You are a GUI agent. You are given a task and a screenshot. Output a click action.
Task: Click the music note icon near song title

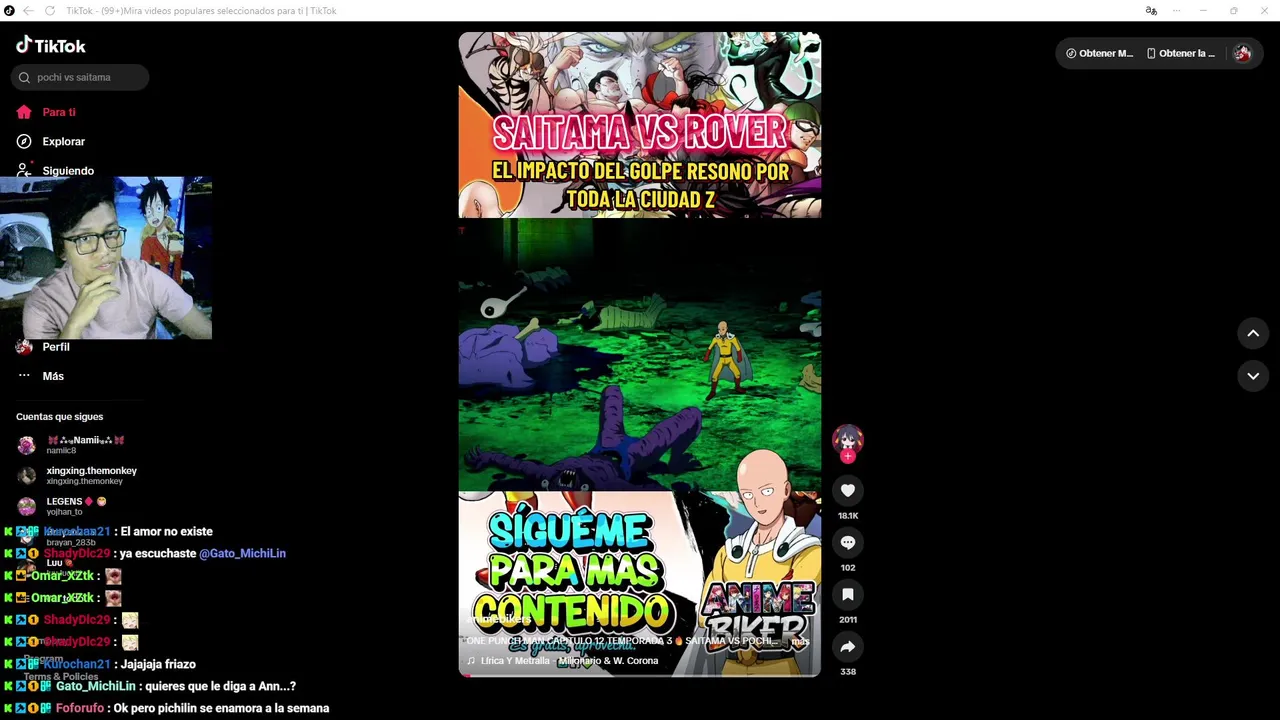coord(471,661)
